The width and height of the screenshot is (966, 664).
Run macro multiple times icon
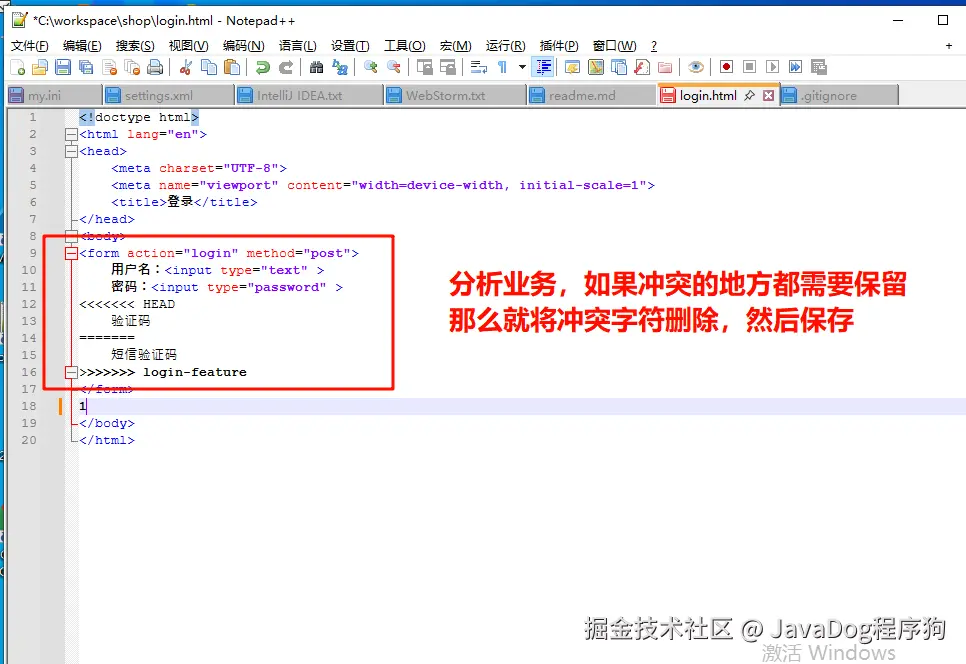coord(795,67)
